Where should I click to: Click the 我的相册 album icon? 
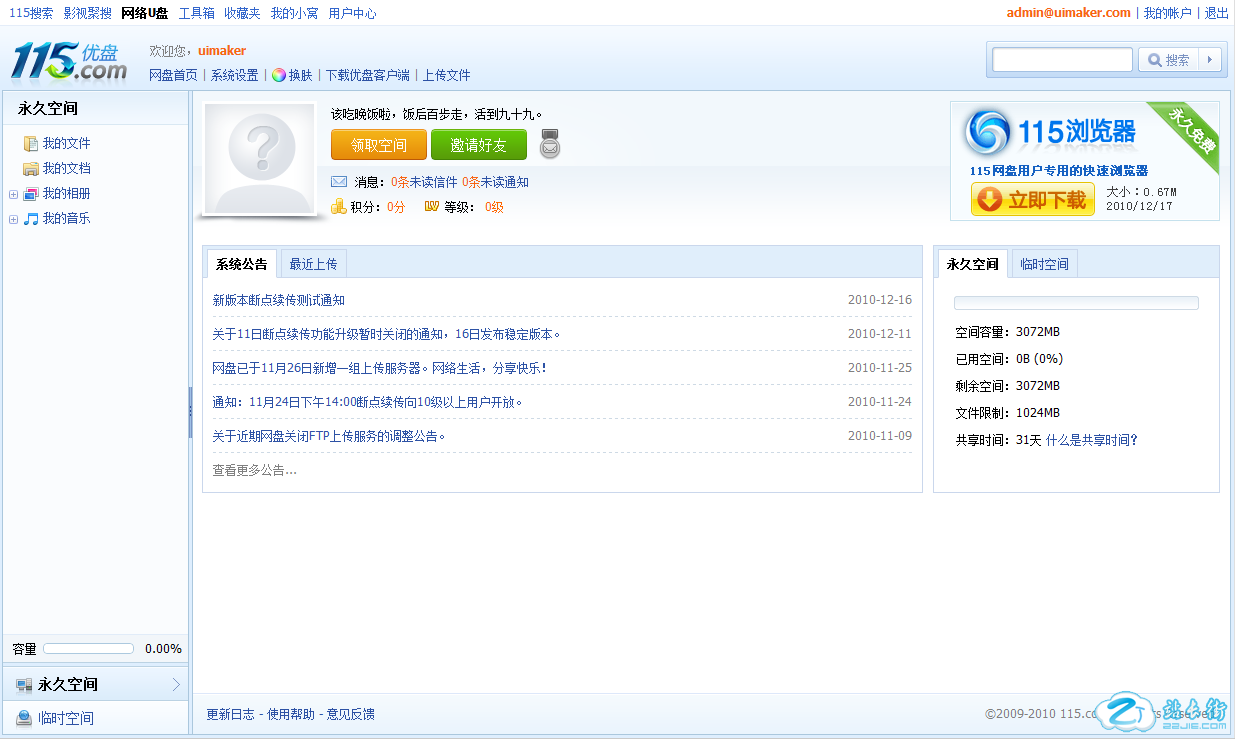click(x=31, y=194)
